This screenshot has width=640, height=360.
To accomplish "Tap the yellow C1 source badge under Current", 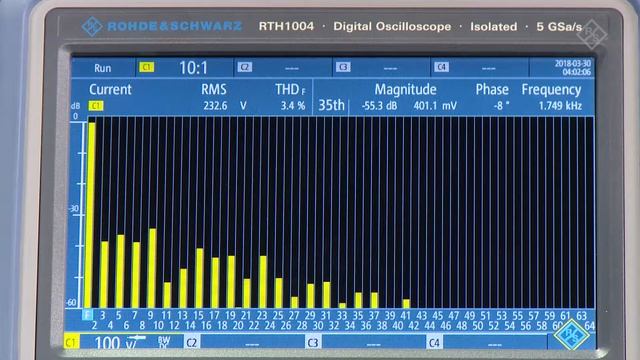I will [96, 106].
